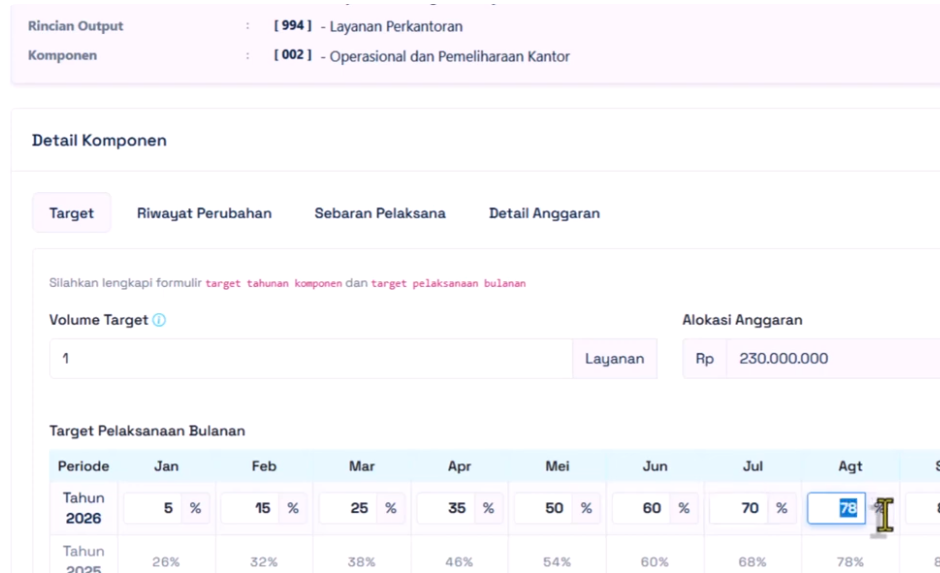The height and width of the screenshot is (573, 940).
Task: Select the Mar 2026 target input
Action: coord(348,508)
